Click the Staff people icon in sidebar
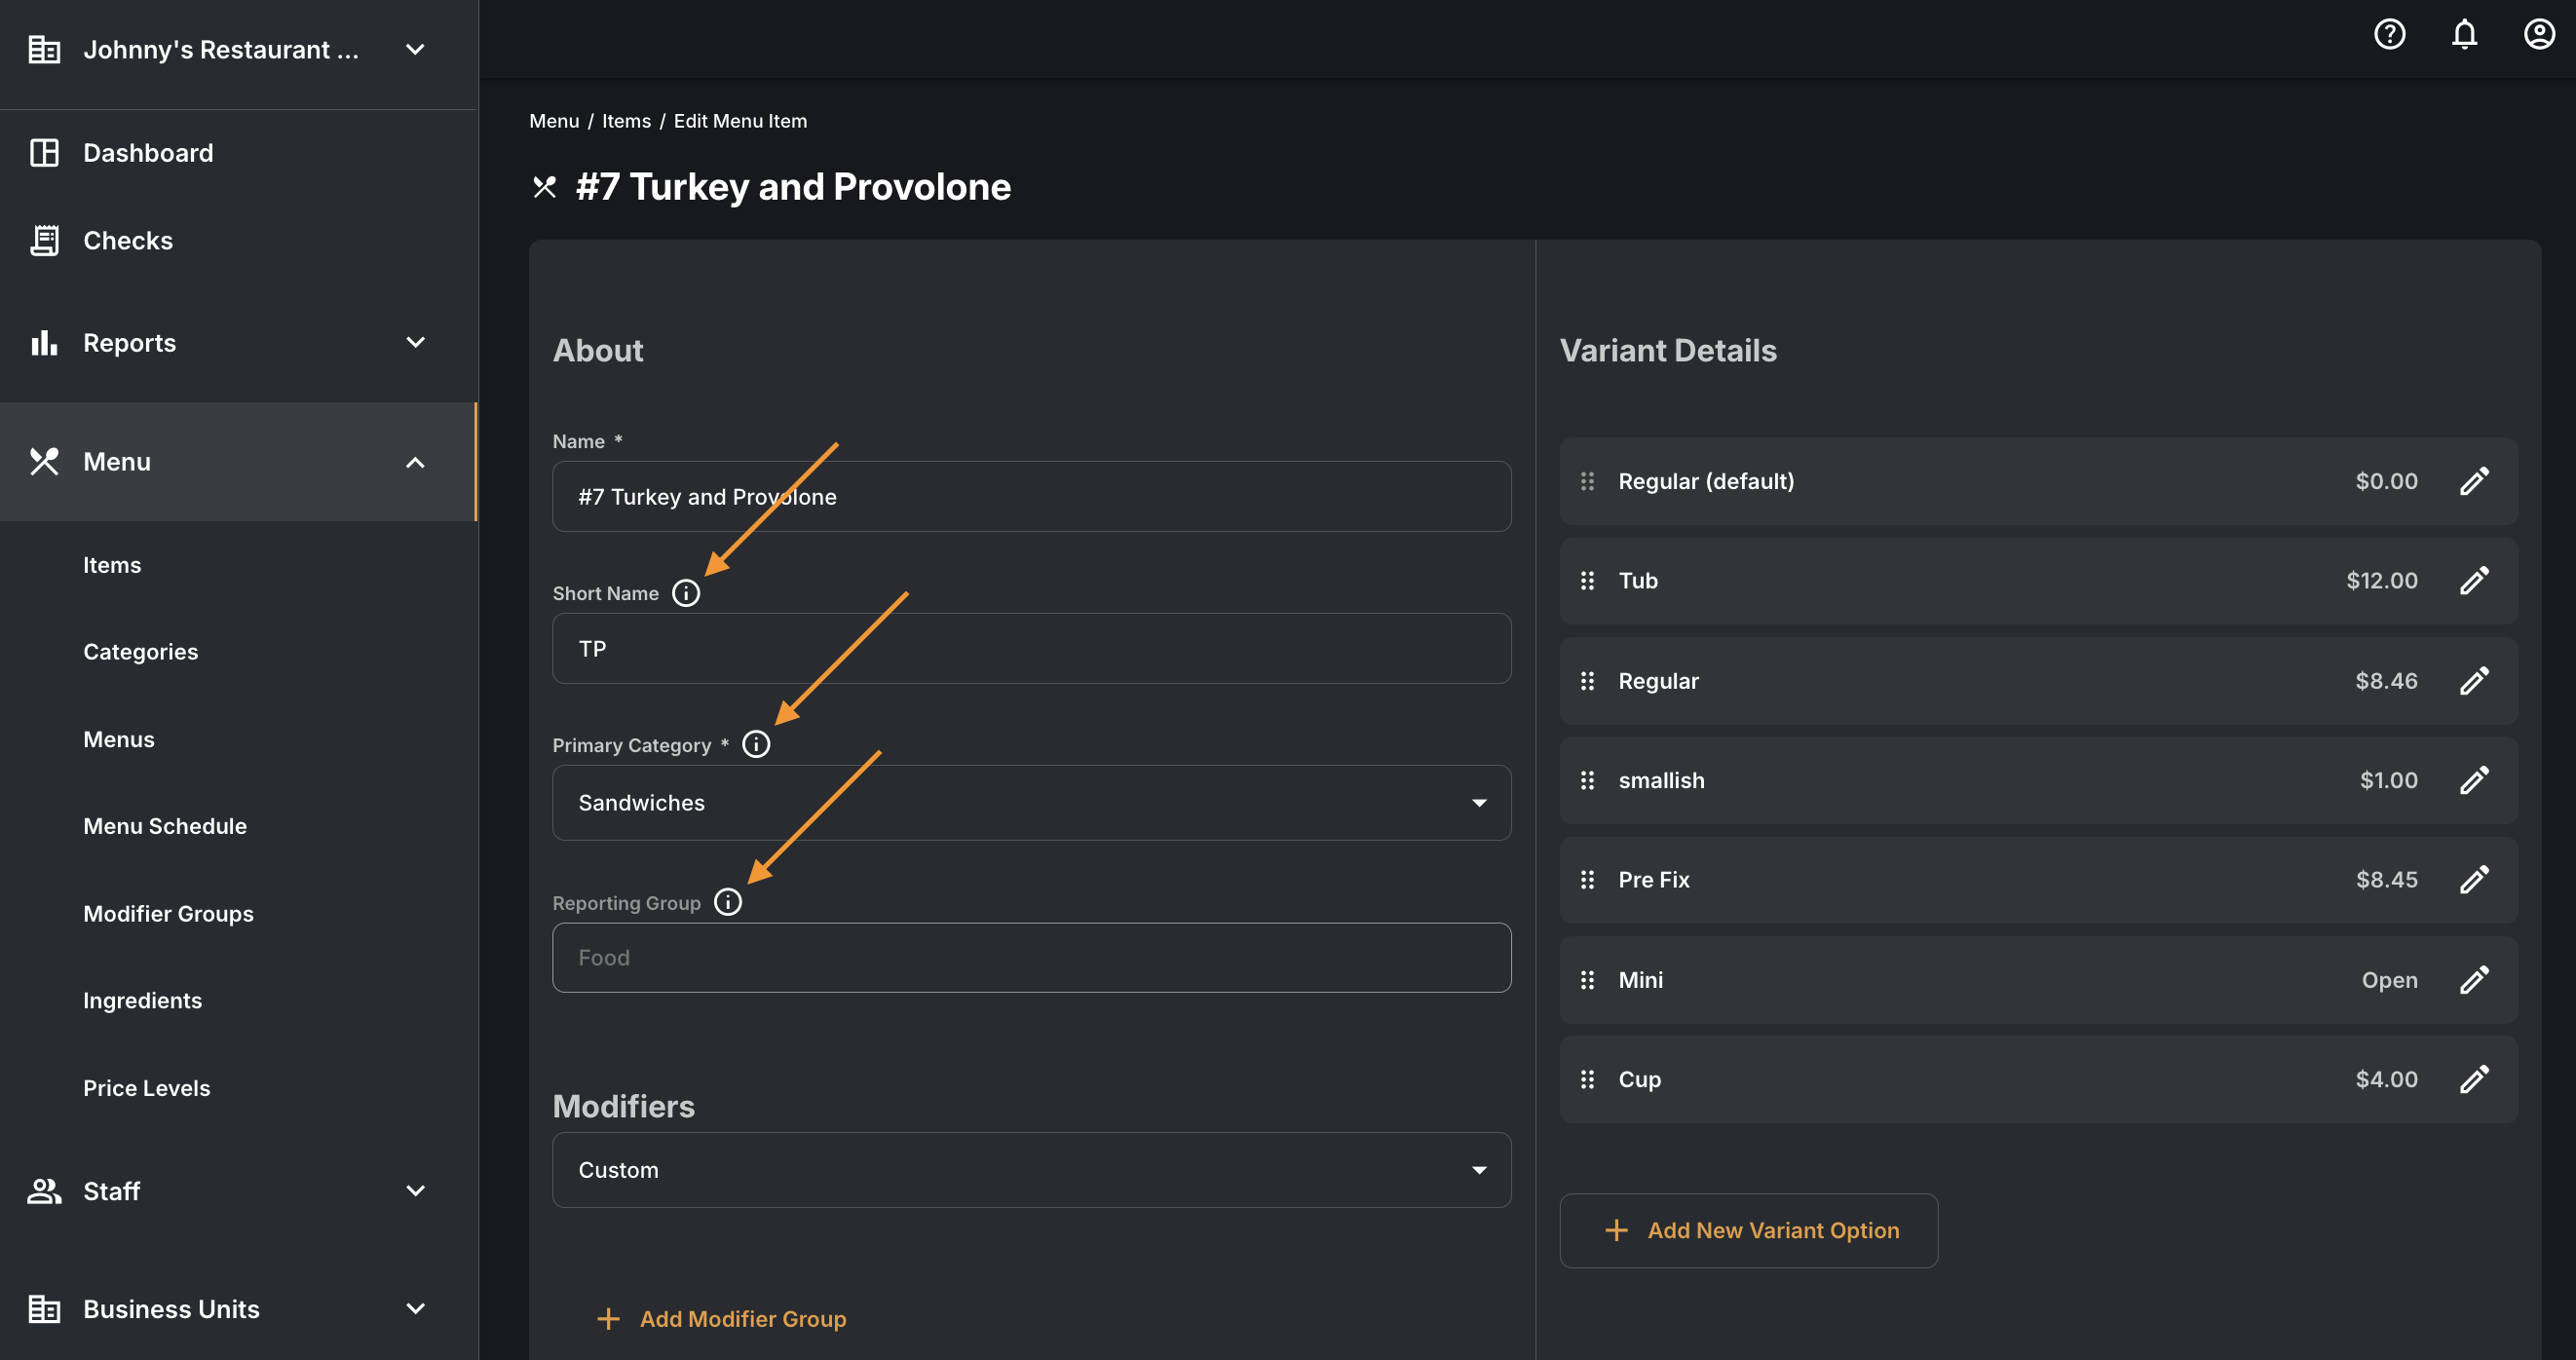Viewport: 2576px width, 1360px height. [x=44, y=1191]
